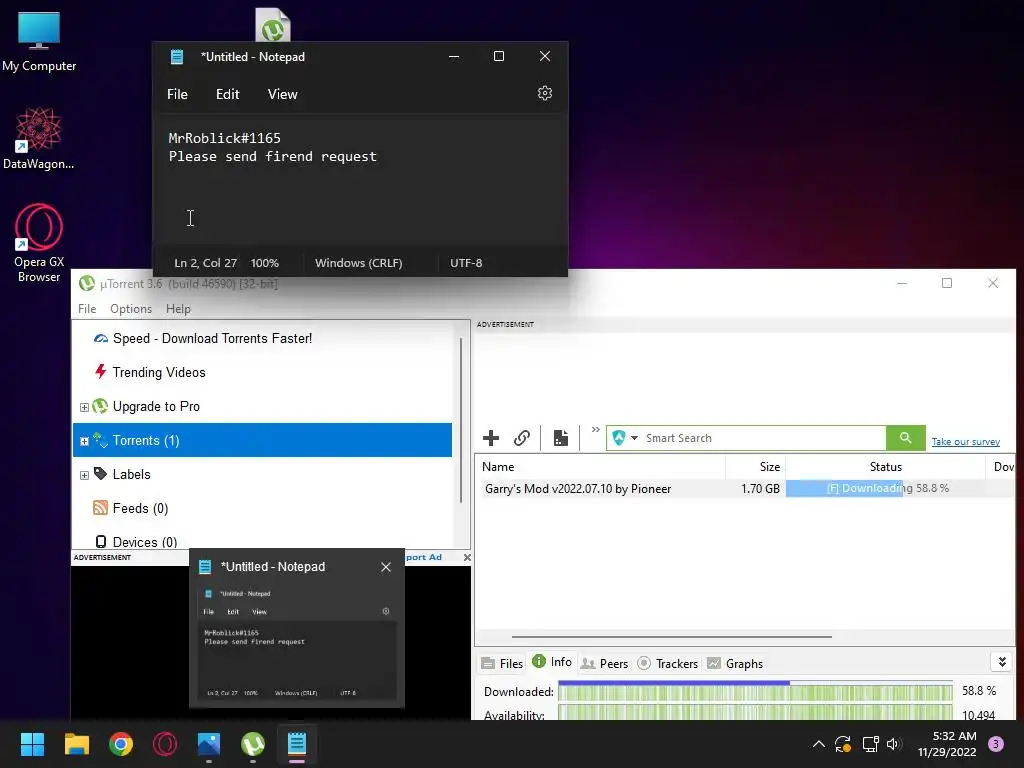The height and width of the screenshot is (768, 1024).
Task: Open search provider shield dropdown
Action: coord(624,438)
